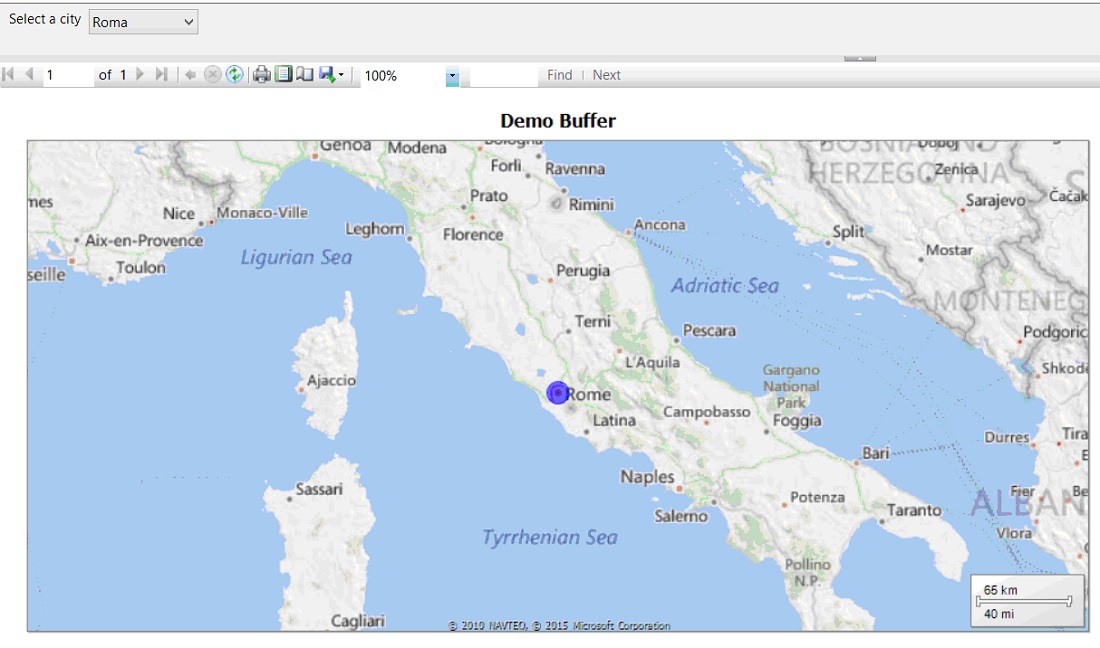This screenshot has height=648, width=1100.
Task: Click the Ajaccio label on map
Action: click(331, 380)
